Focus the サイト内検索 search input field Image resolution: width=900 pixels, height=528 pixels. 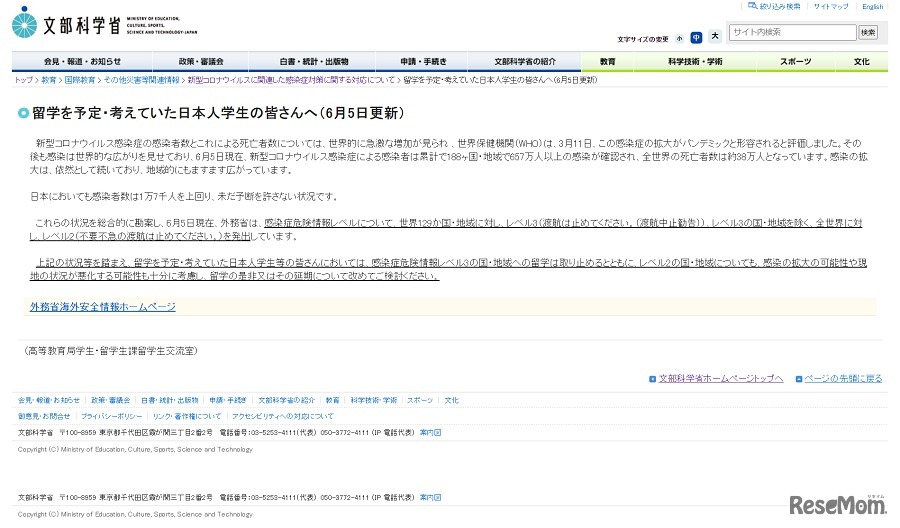point(792,32)
